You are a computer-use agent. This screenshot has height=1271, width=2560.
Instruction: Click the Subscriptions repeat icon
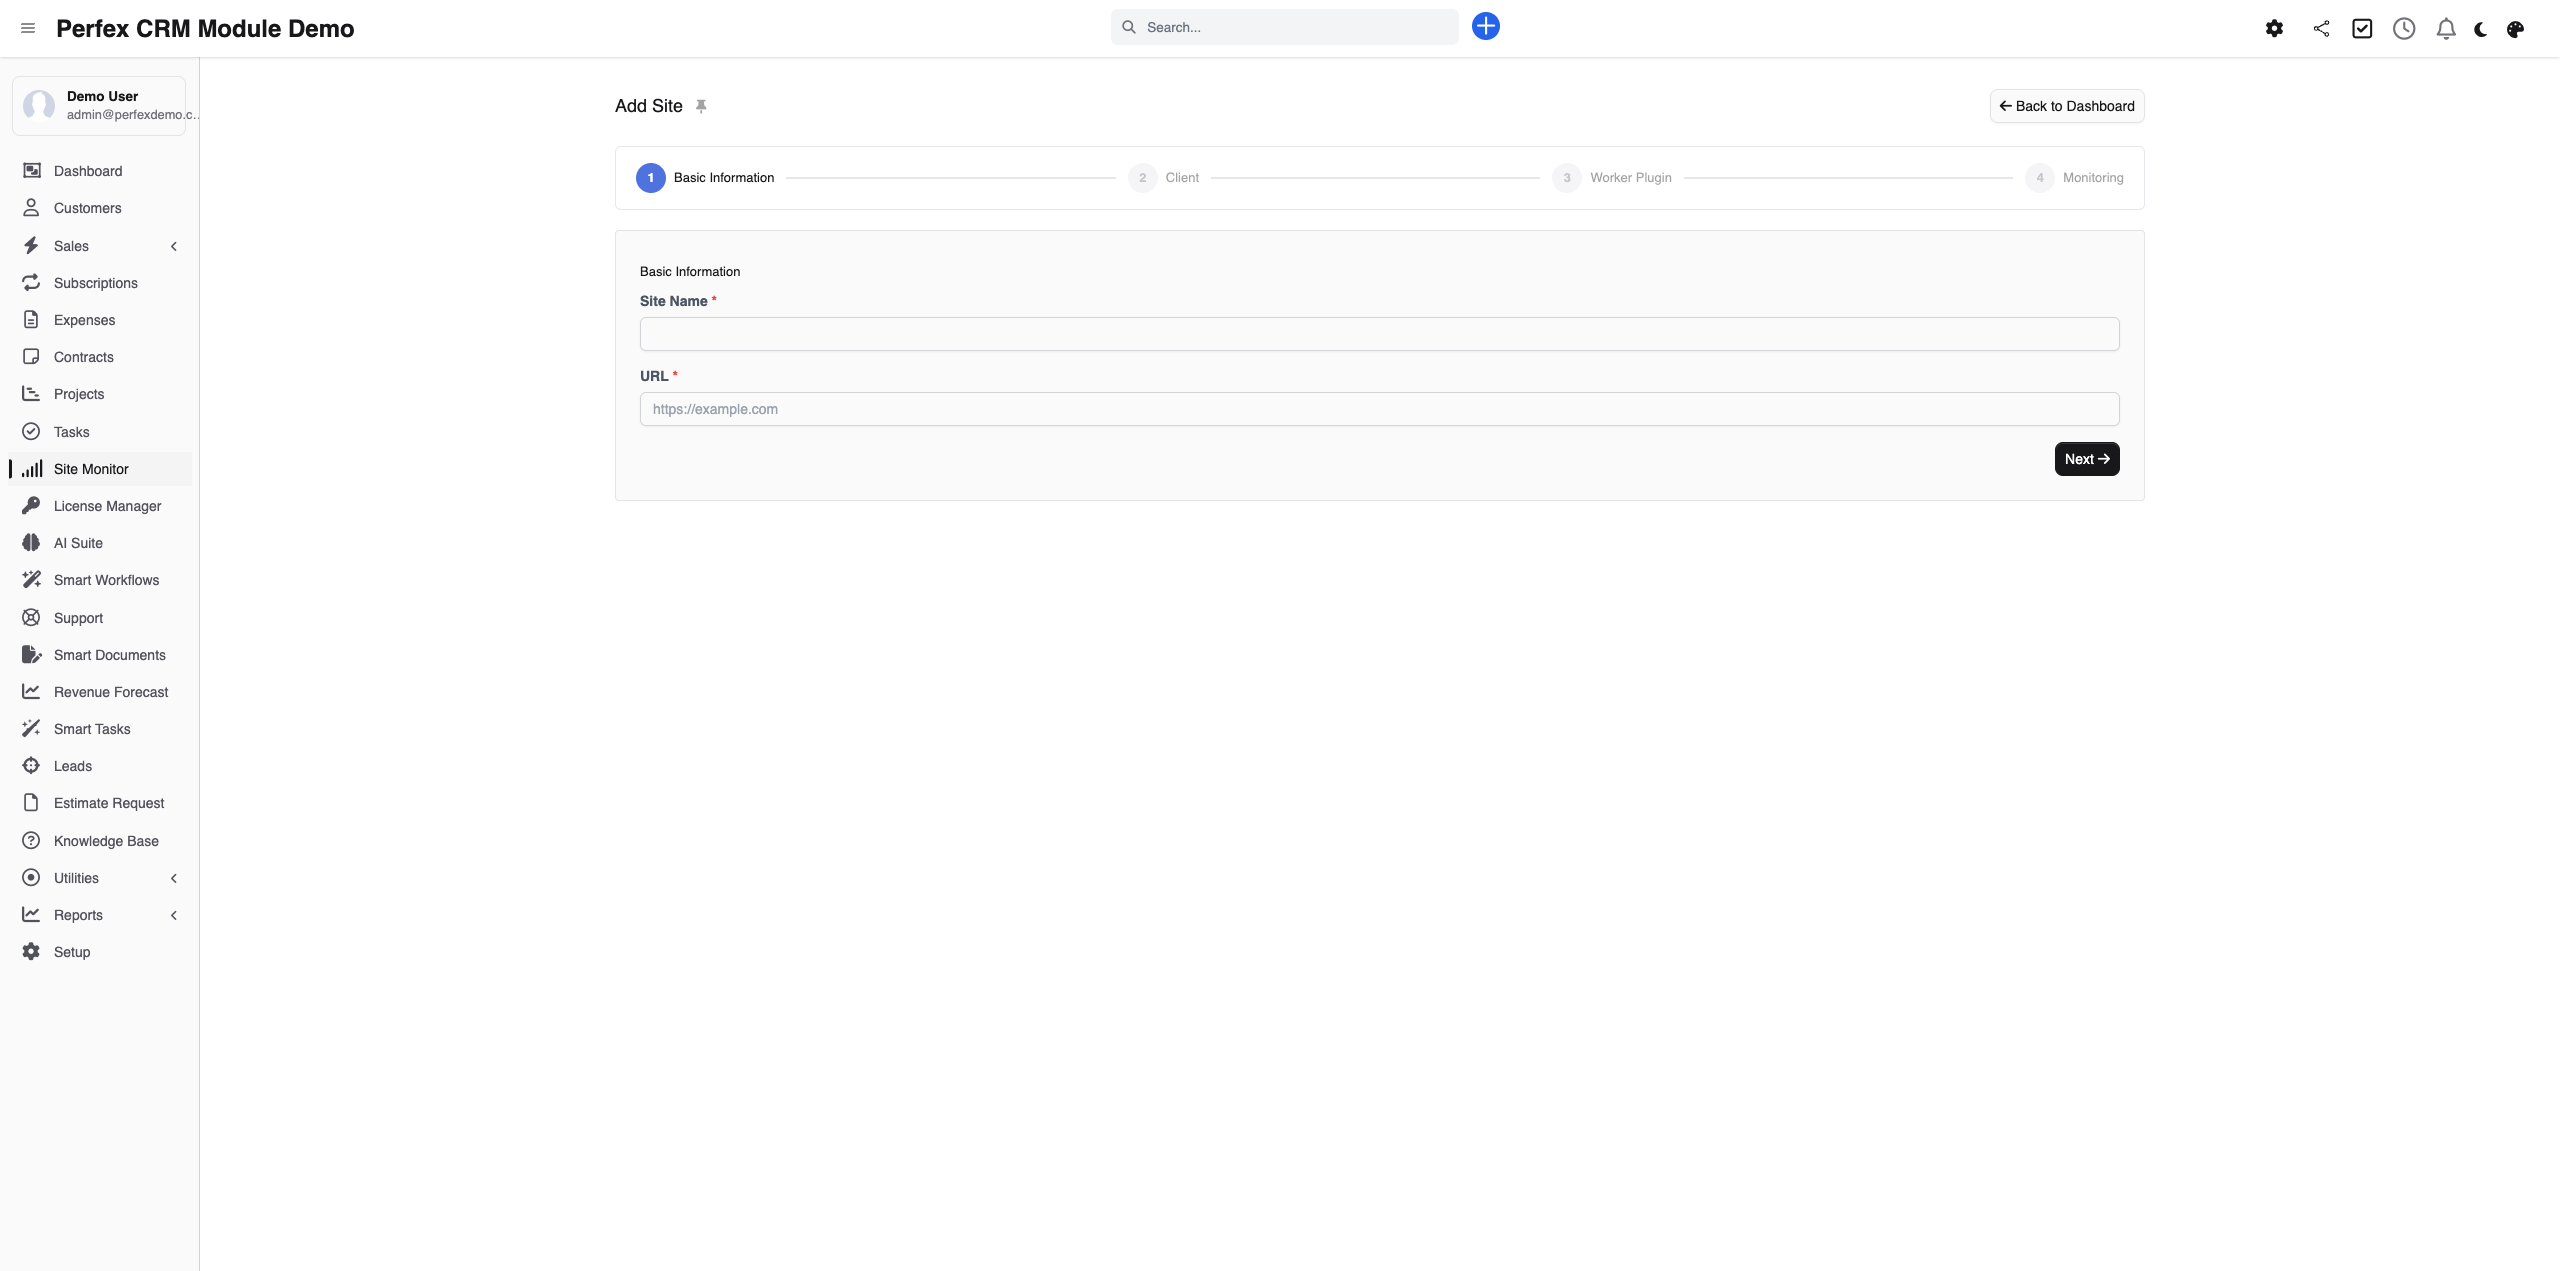point(31,283)
